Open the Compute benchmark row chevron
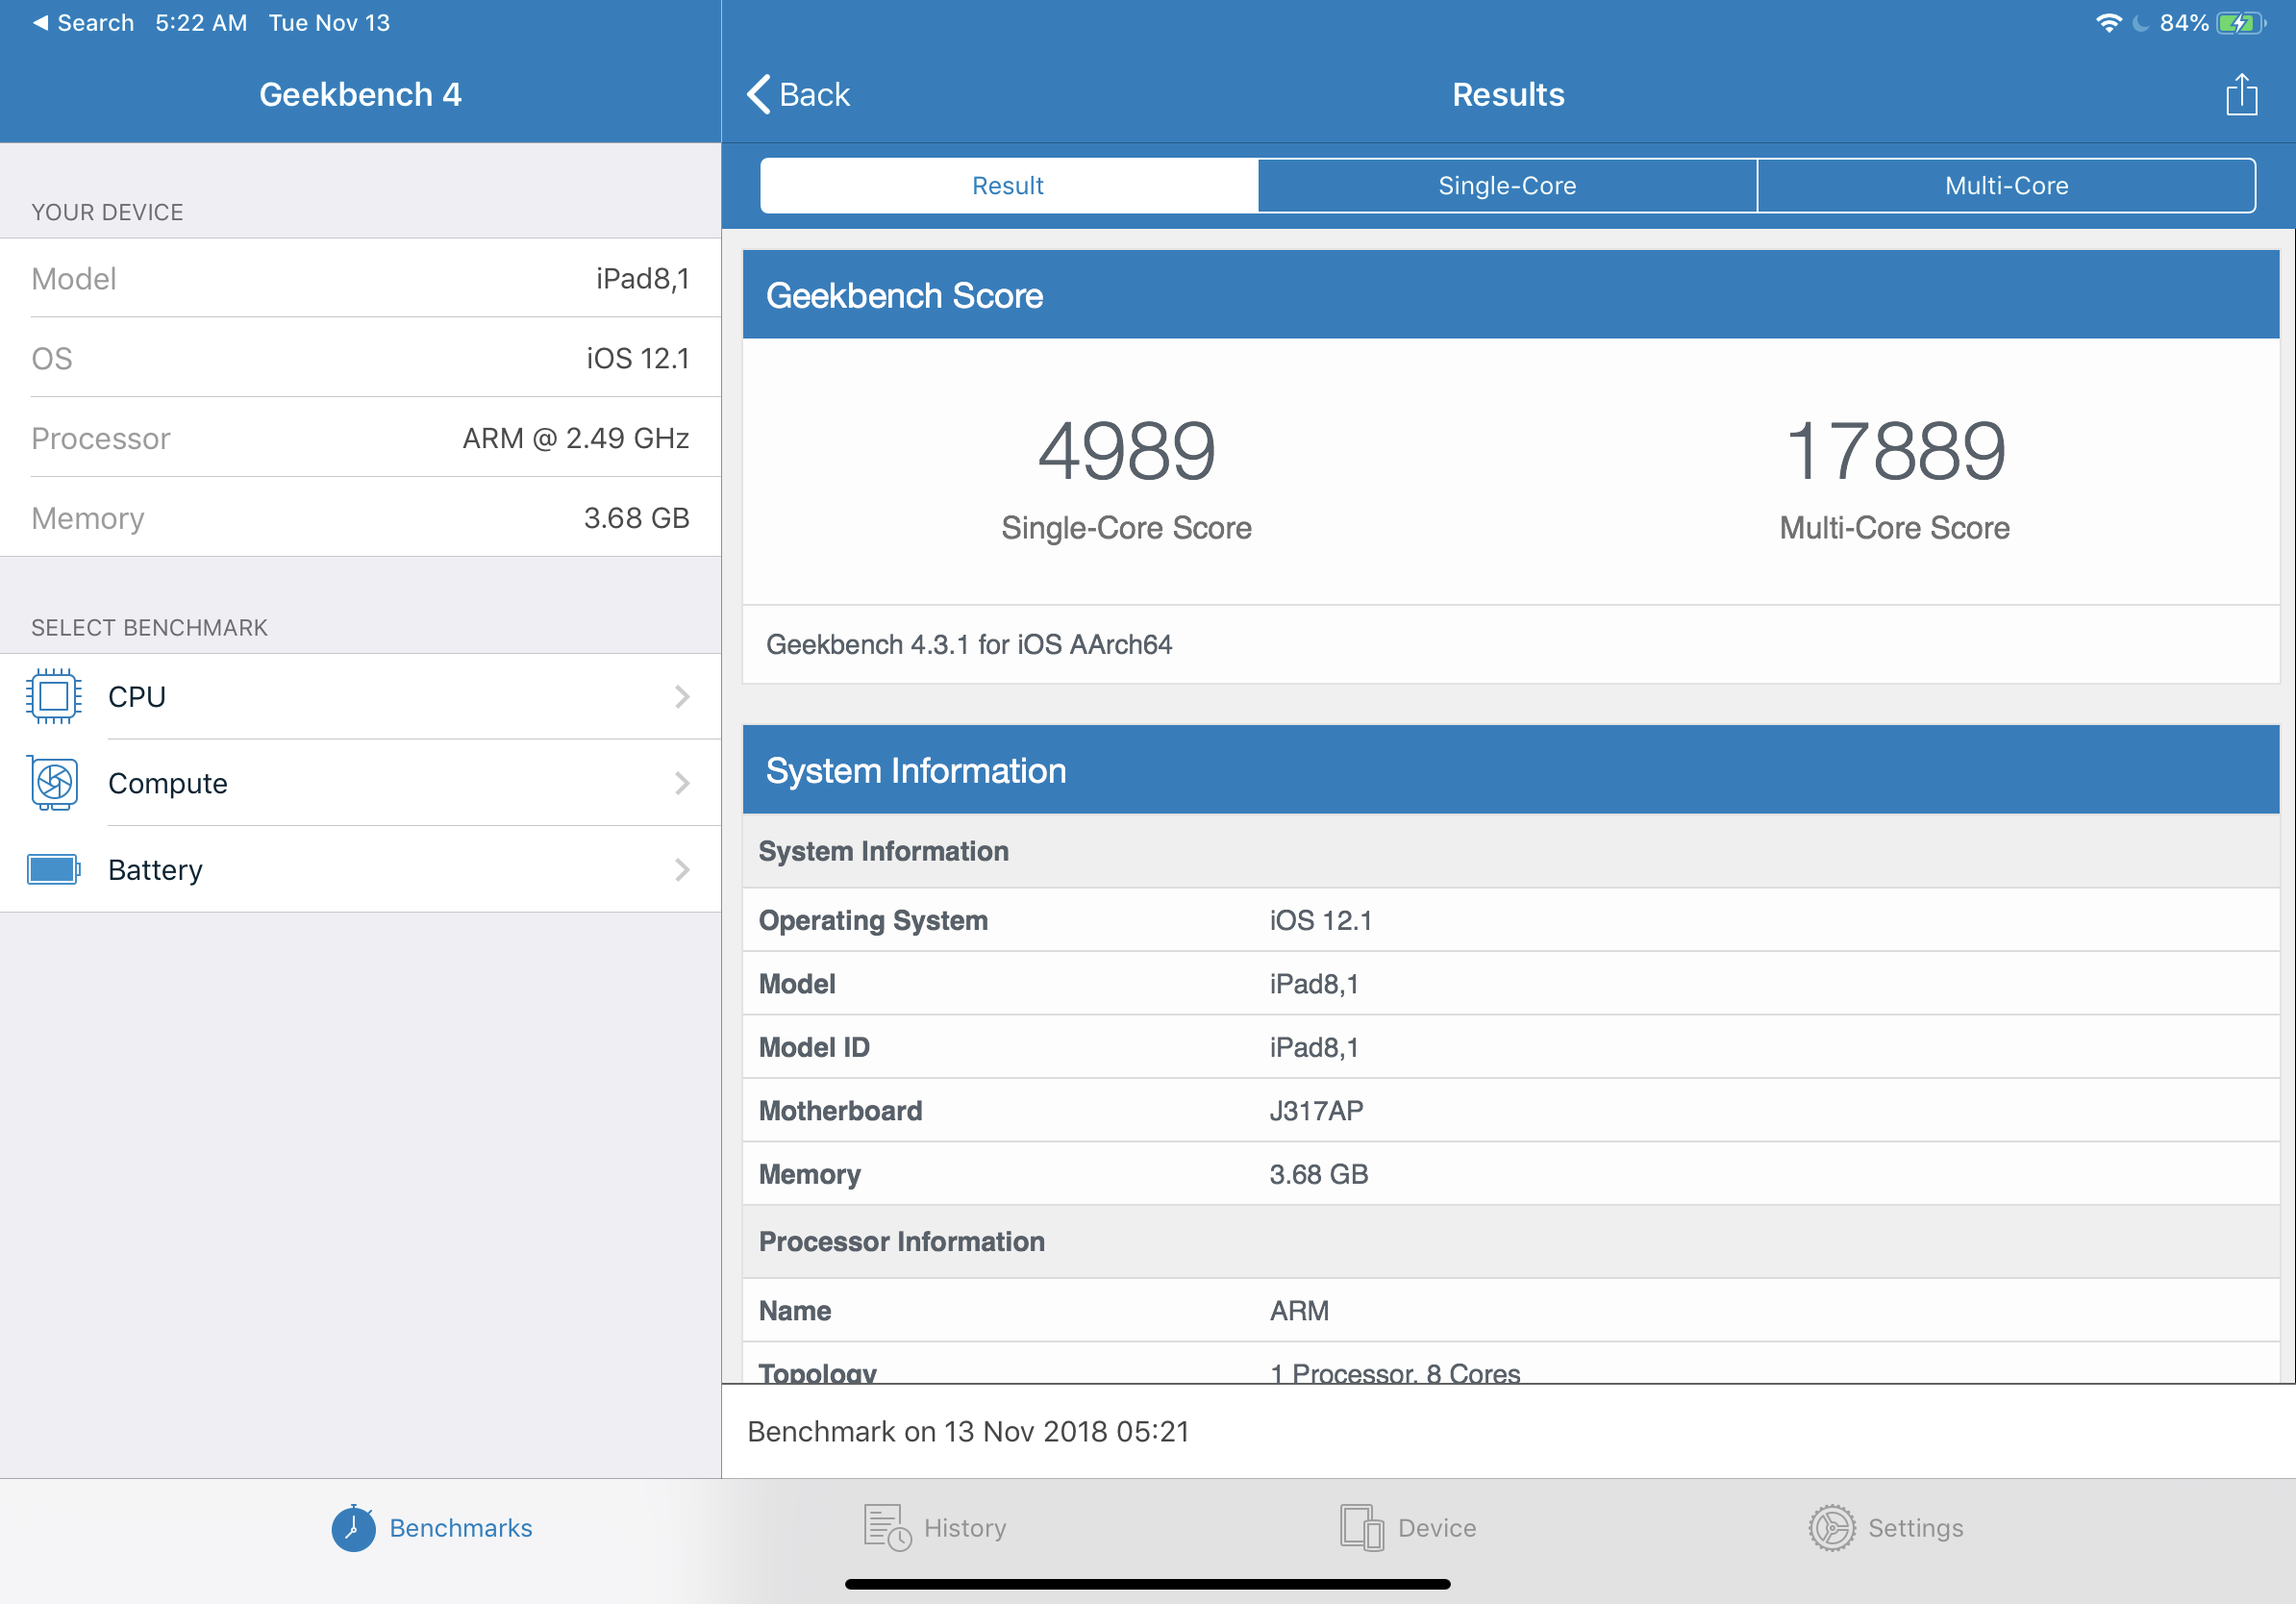The height and width of the screenshot is (1604, 2296). (682, 783)
